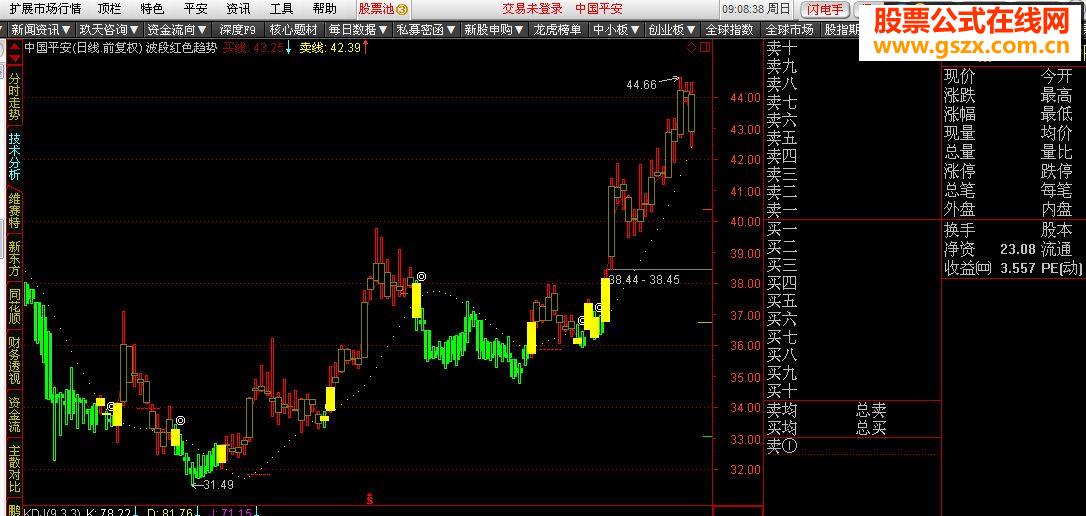Expand the 创业板 dropdown
Viewport: 1086px width, 516px height.
671,30
